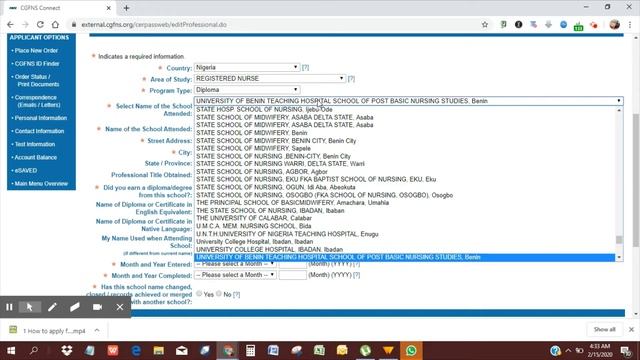The width and height of the screenshot is (640, 360).
Task: Open Area of Study dropdown
Action: point(270,78)
